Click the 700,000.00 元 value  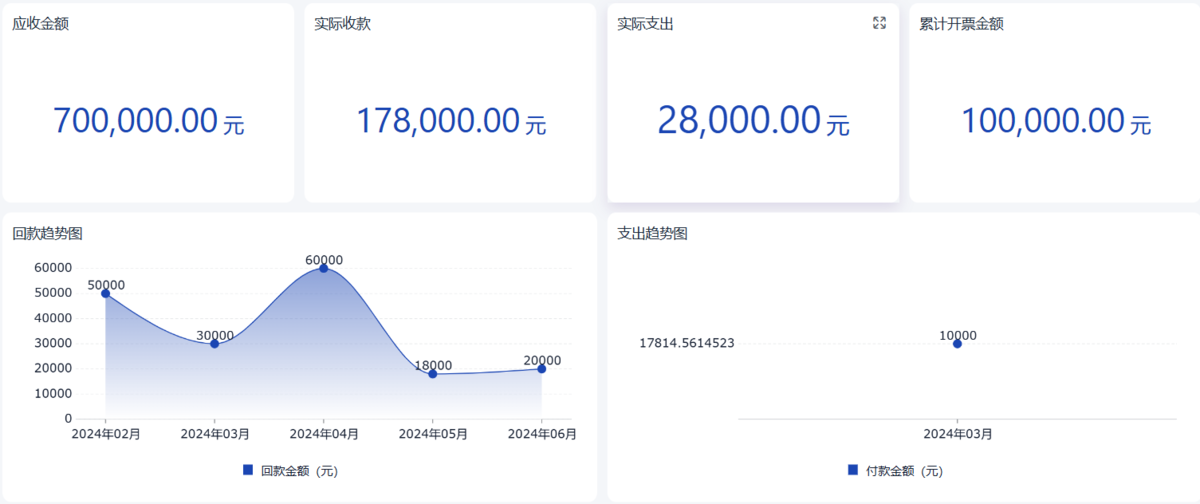click(x=149, y=121)
